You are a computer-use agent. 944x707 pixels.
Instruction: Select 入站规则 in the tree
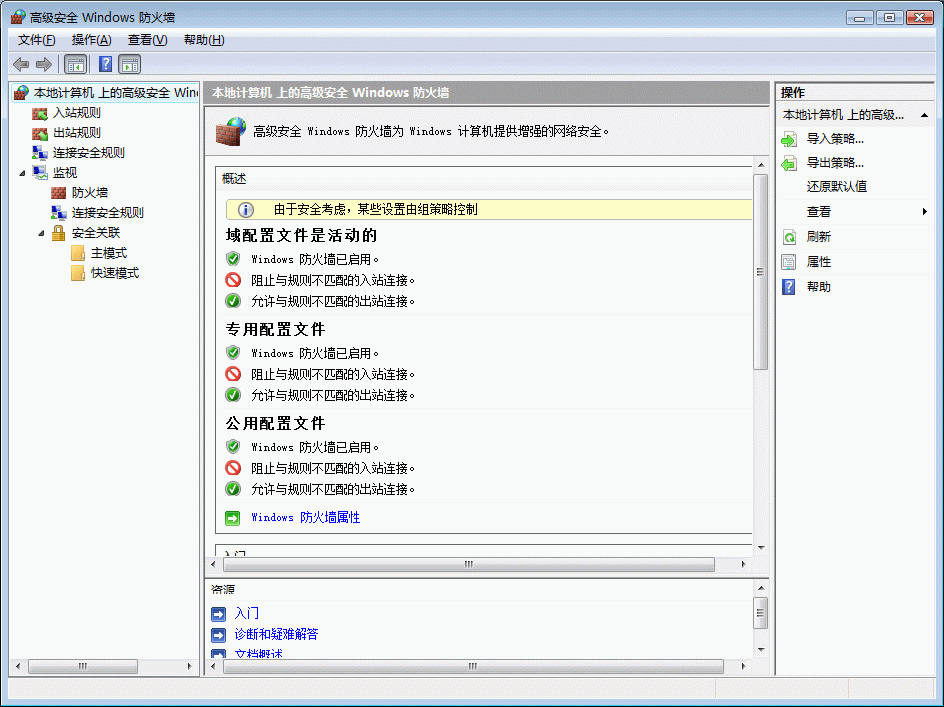click(77, 112)
